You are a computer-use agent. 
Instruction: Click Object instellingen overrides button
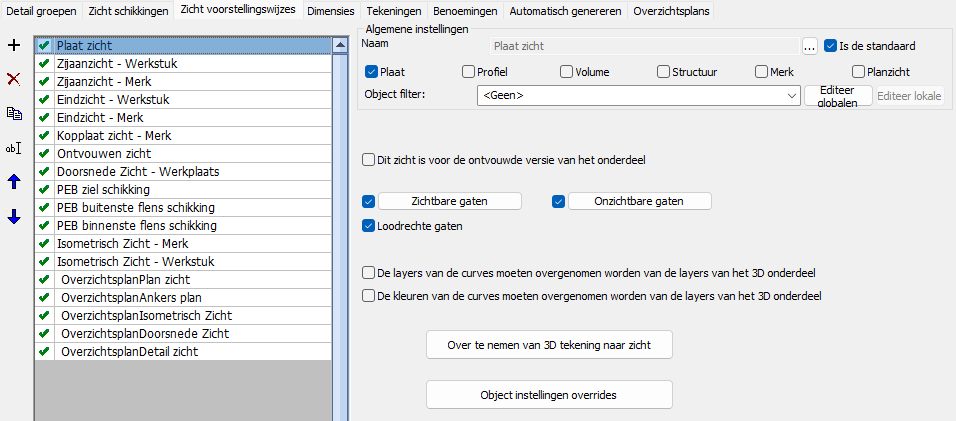click(x=548, y=395)
